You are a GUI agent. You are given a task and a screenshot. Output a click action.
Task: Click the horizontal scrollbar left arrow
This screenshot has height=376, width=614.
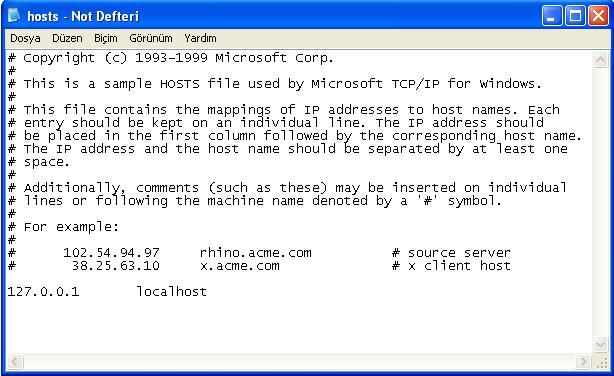pyautogui.click(x=15, y=361)
